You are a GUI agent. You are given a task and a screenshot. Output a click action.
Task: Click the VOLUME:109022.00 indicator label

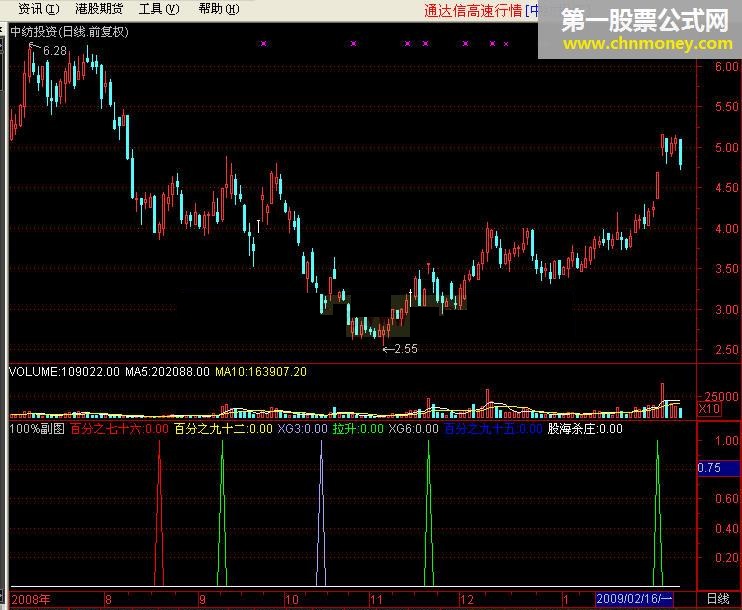point(64,371)
